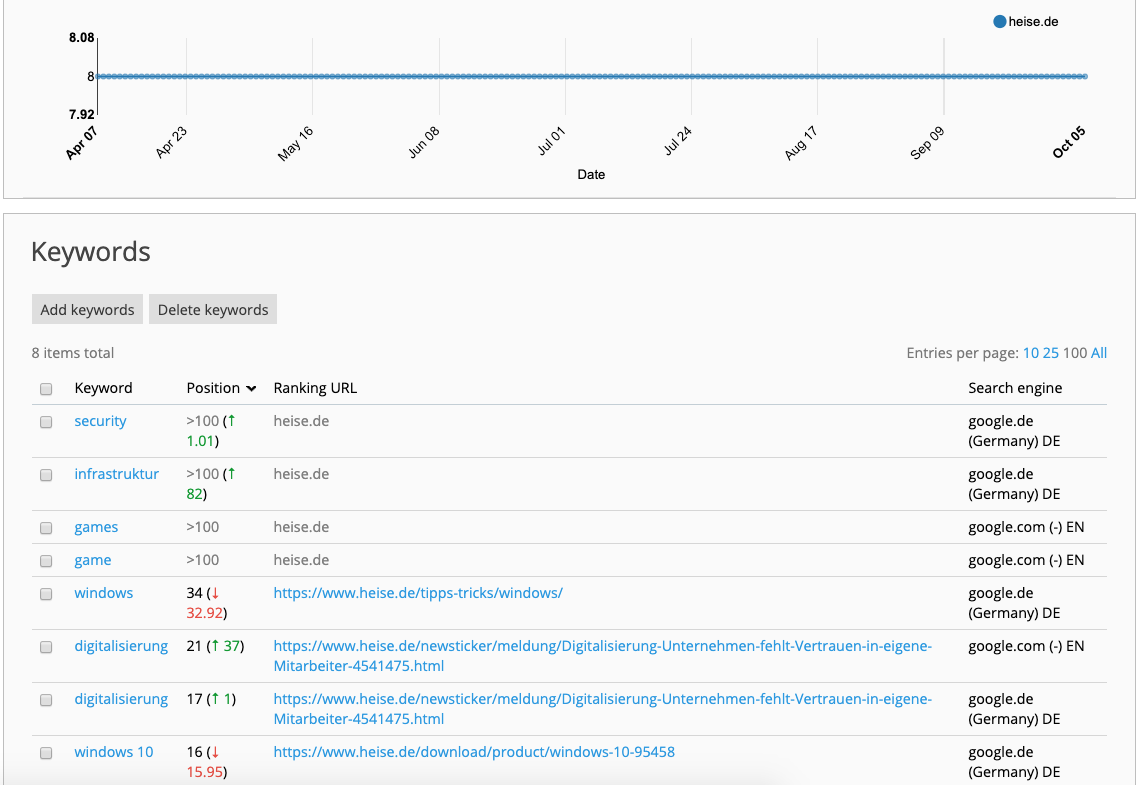Open digitalisierung keyword for google.de Germany
Screen dimensions: 1138x785
point(121,699)
